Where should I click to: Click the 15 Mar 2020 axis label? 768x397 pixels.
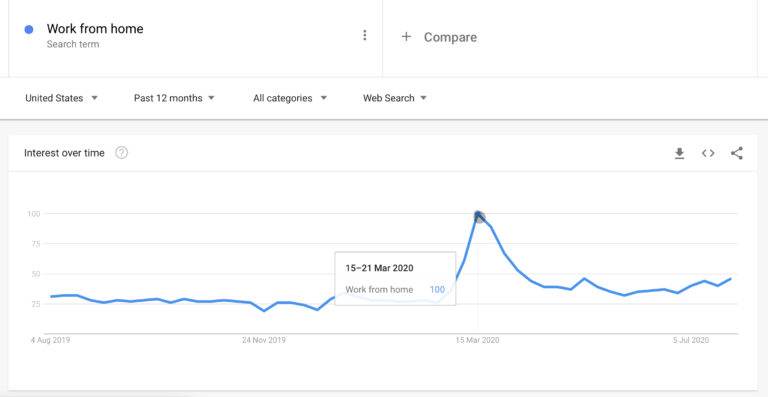point(478,340)
